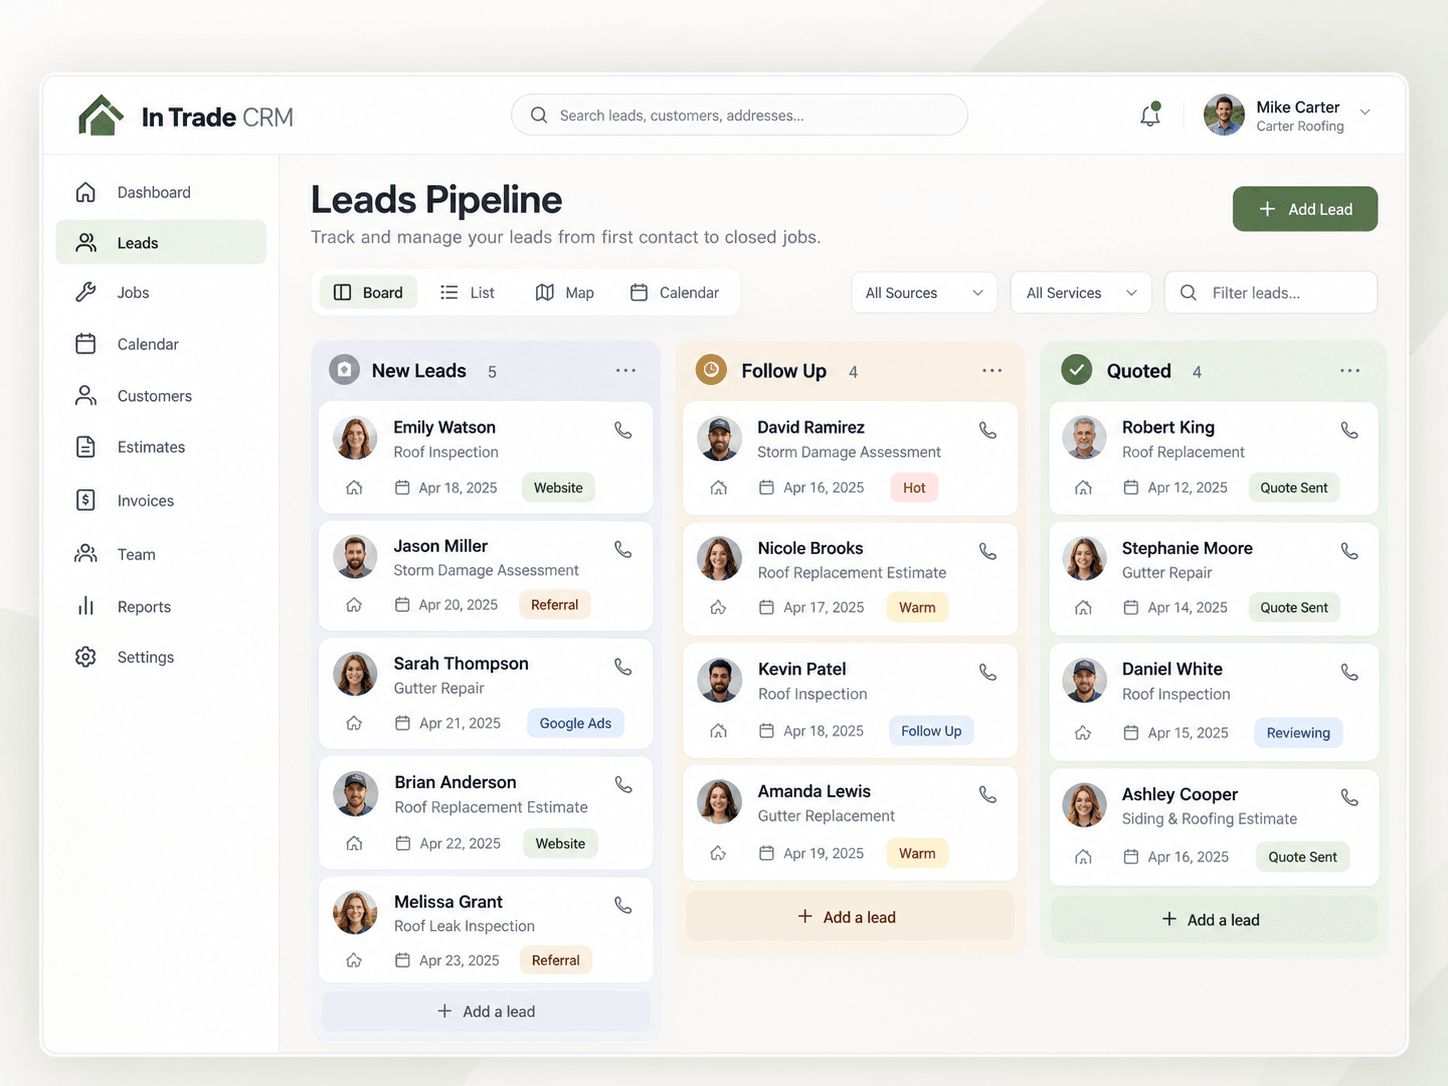Switch to Calendar view tab
Screen dimensions: 1448x1086
coord(675,292)
